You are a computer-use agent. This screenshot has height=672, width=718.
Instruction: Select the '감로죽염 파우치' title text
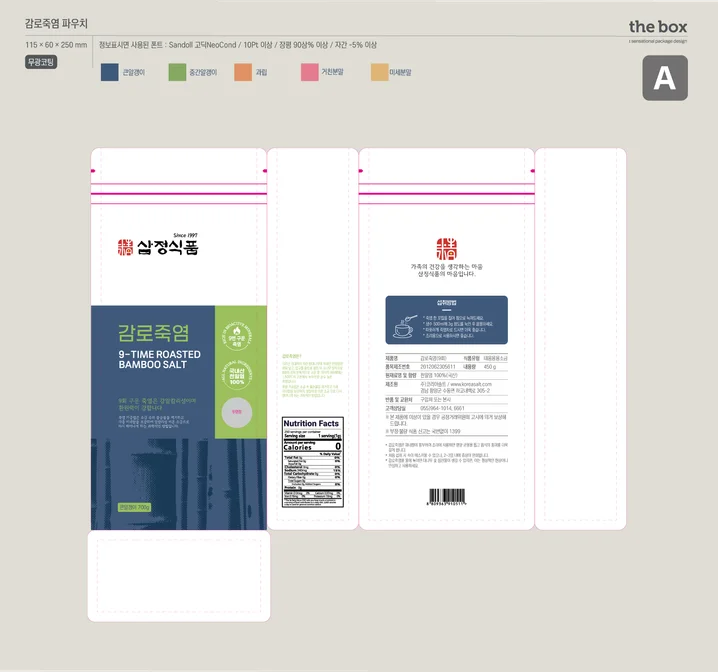56,23
